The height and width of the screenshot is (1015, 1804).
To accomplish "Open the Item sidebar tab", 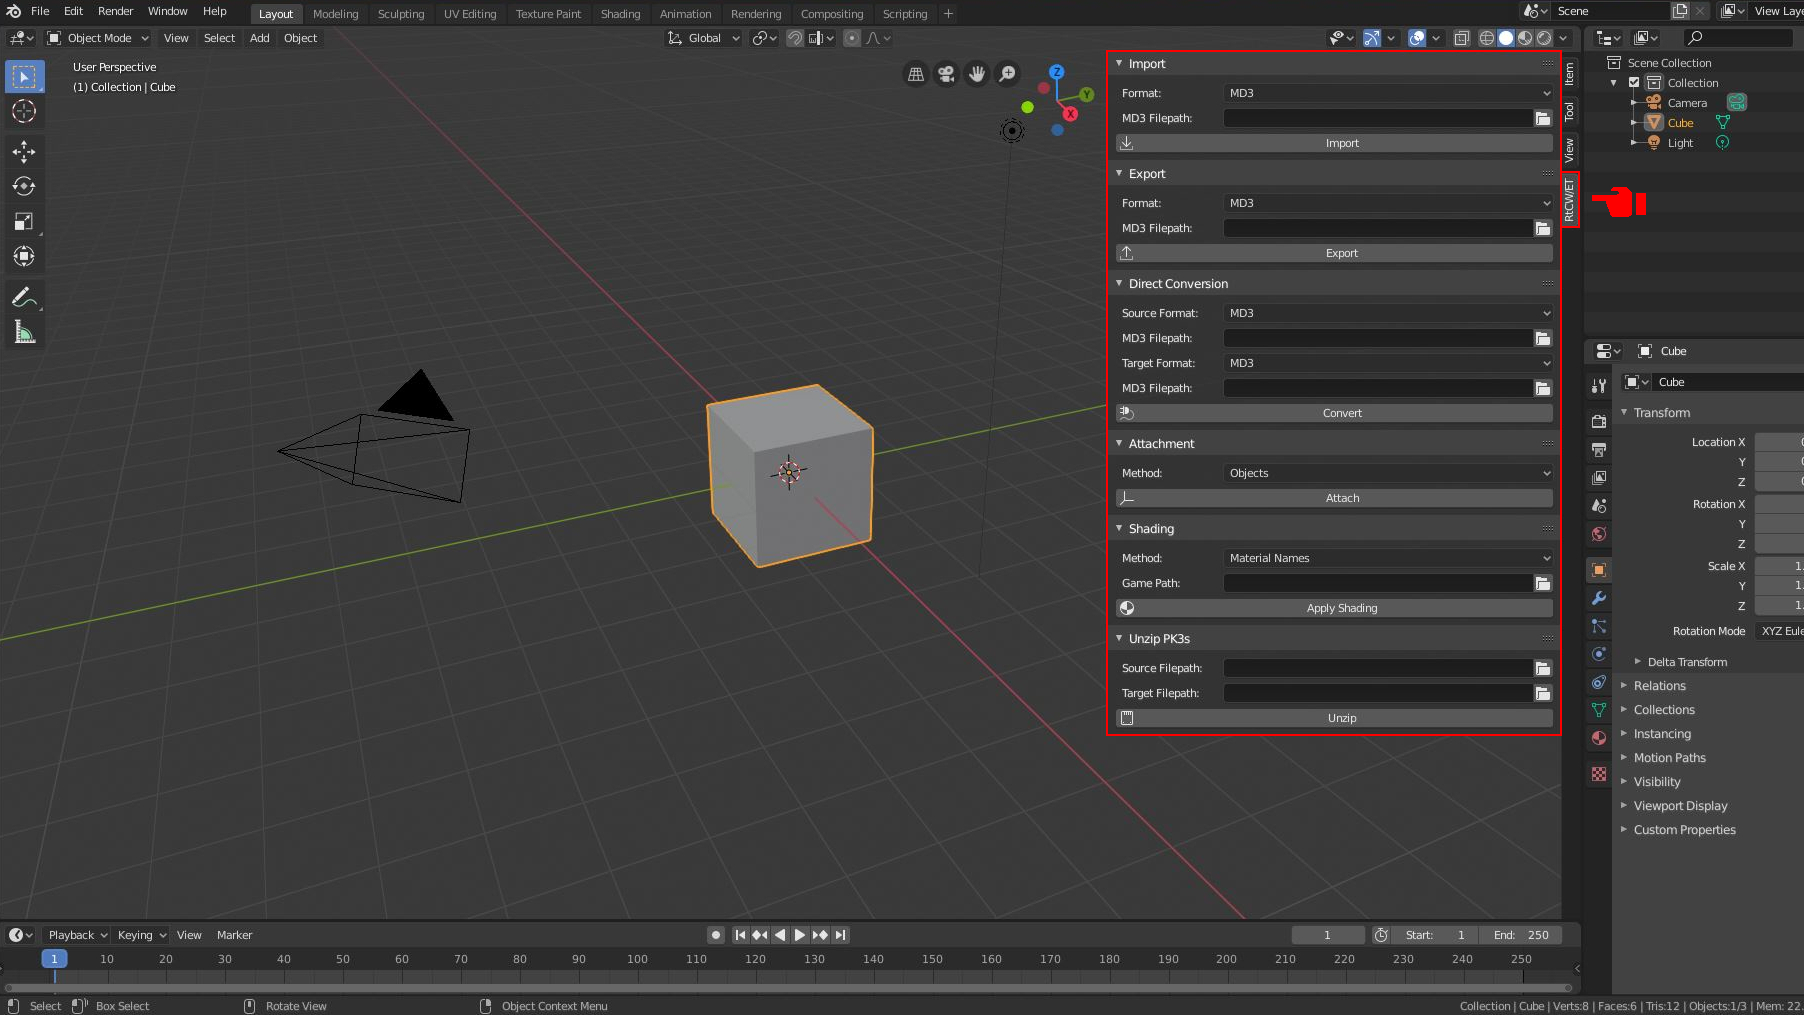I will coord(1569,73).
